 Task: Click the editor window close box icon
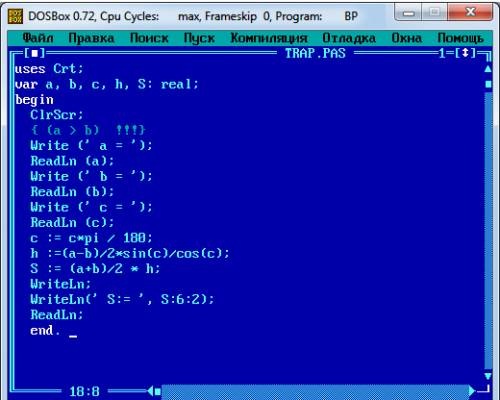(x=34, y=53)
